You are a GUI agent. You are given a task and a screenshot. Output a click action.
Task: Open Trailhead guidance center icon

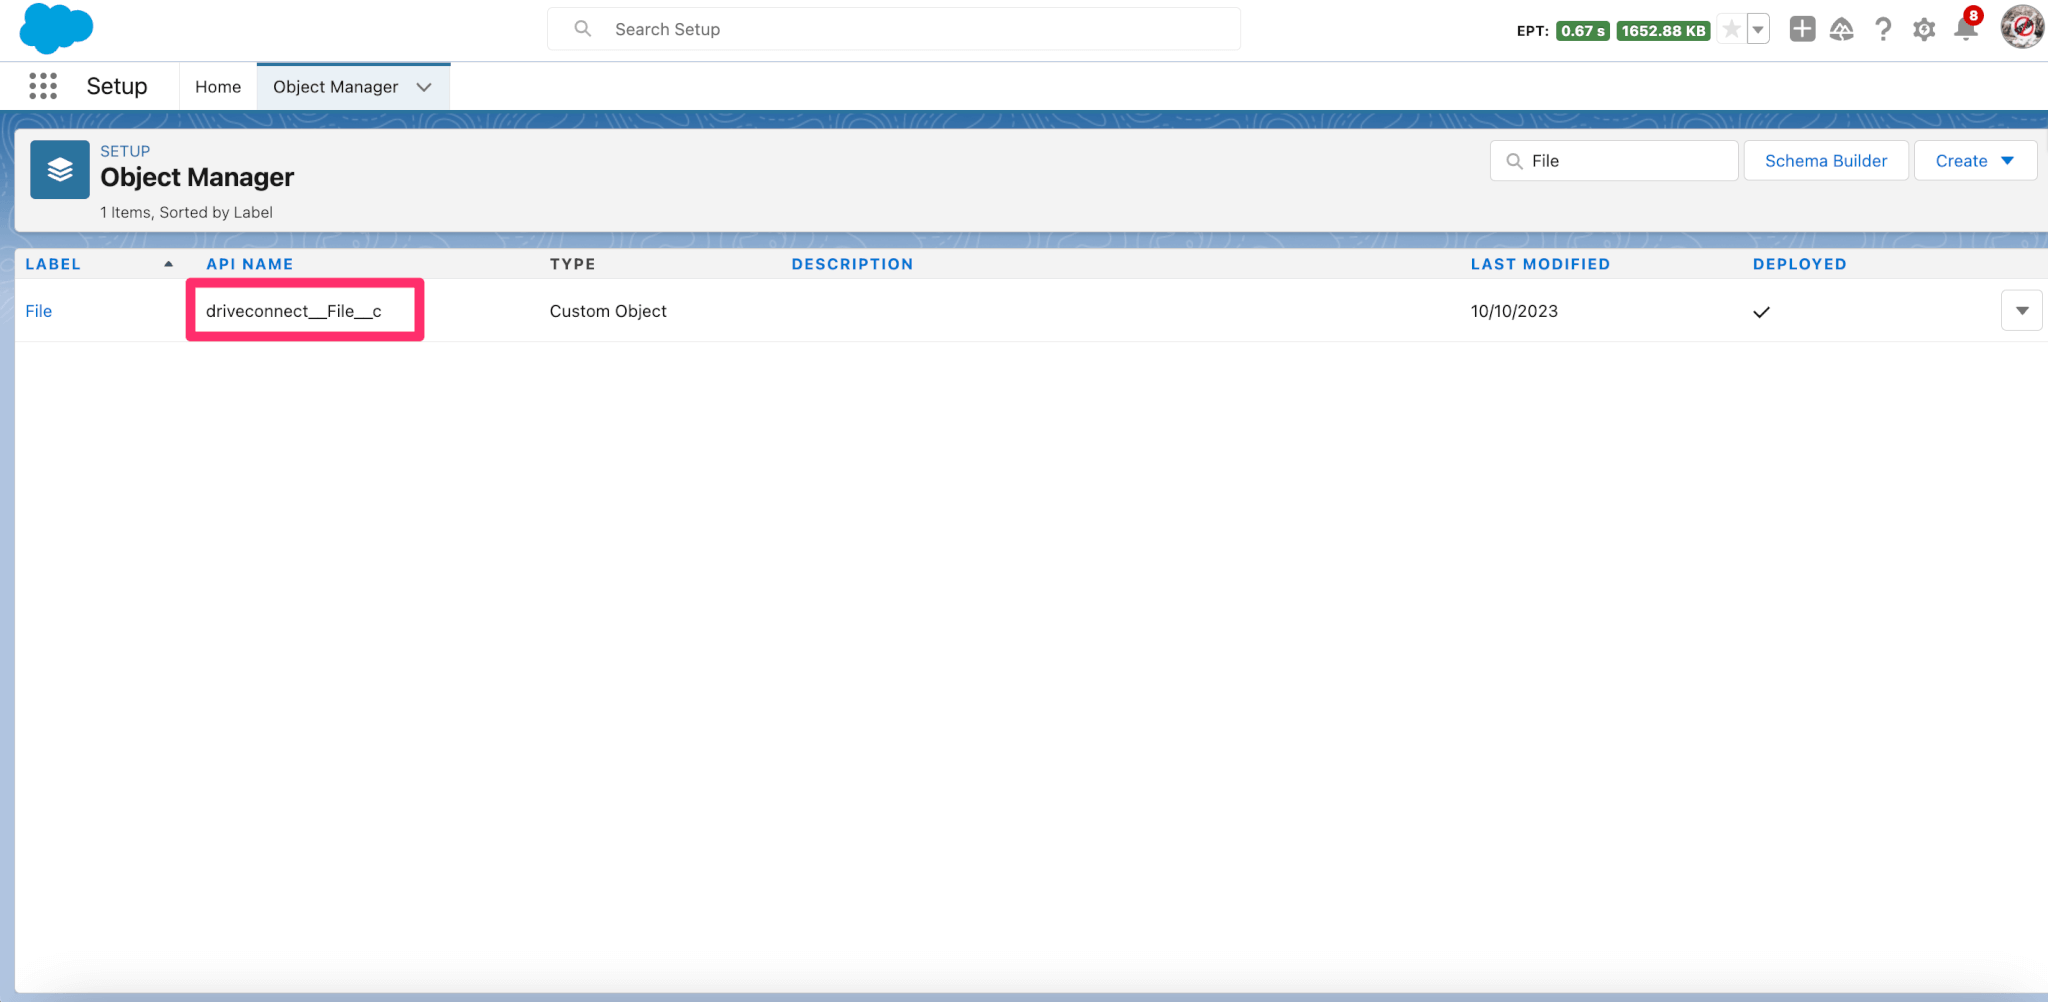click(x=1842, y=30)
